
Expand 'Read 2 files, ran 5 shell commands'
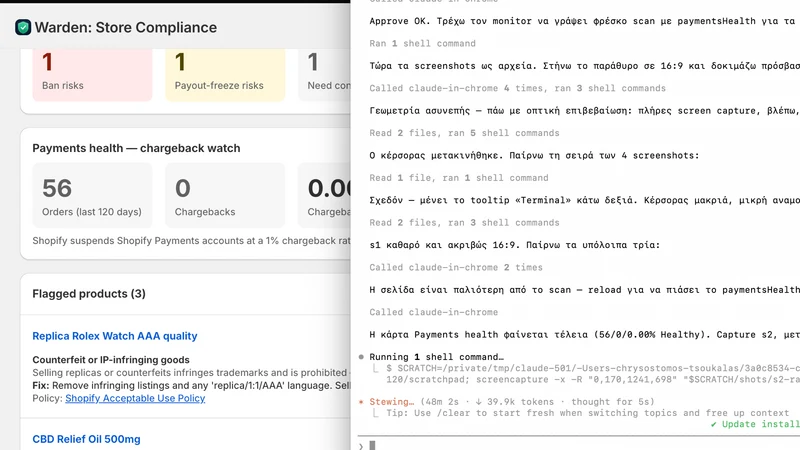point(464,133)
